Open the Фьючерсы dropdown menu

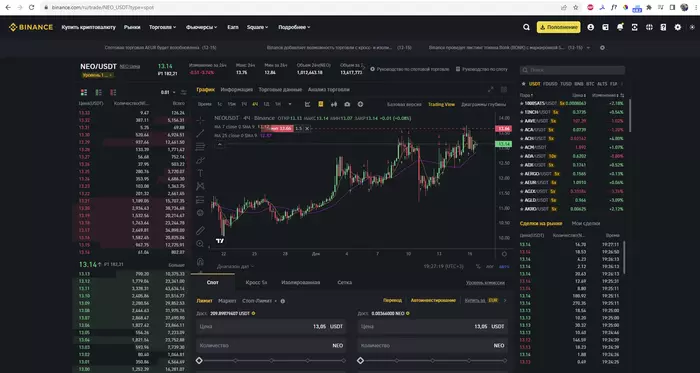[x=201, y=27]
